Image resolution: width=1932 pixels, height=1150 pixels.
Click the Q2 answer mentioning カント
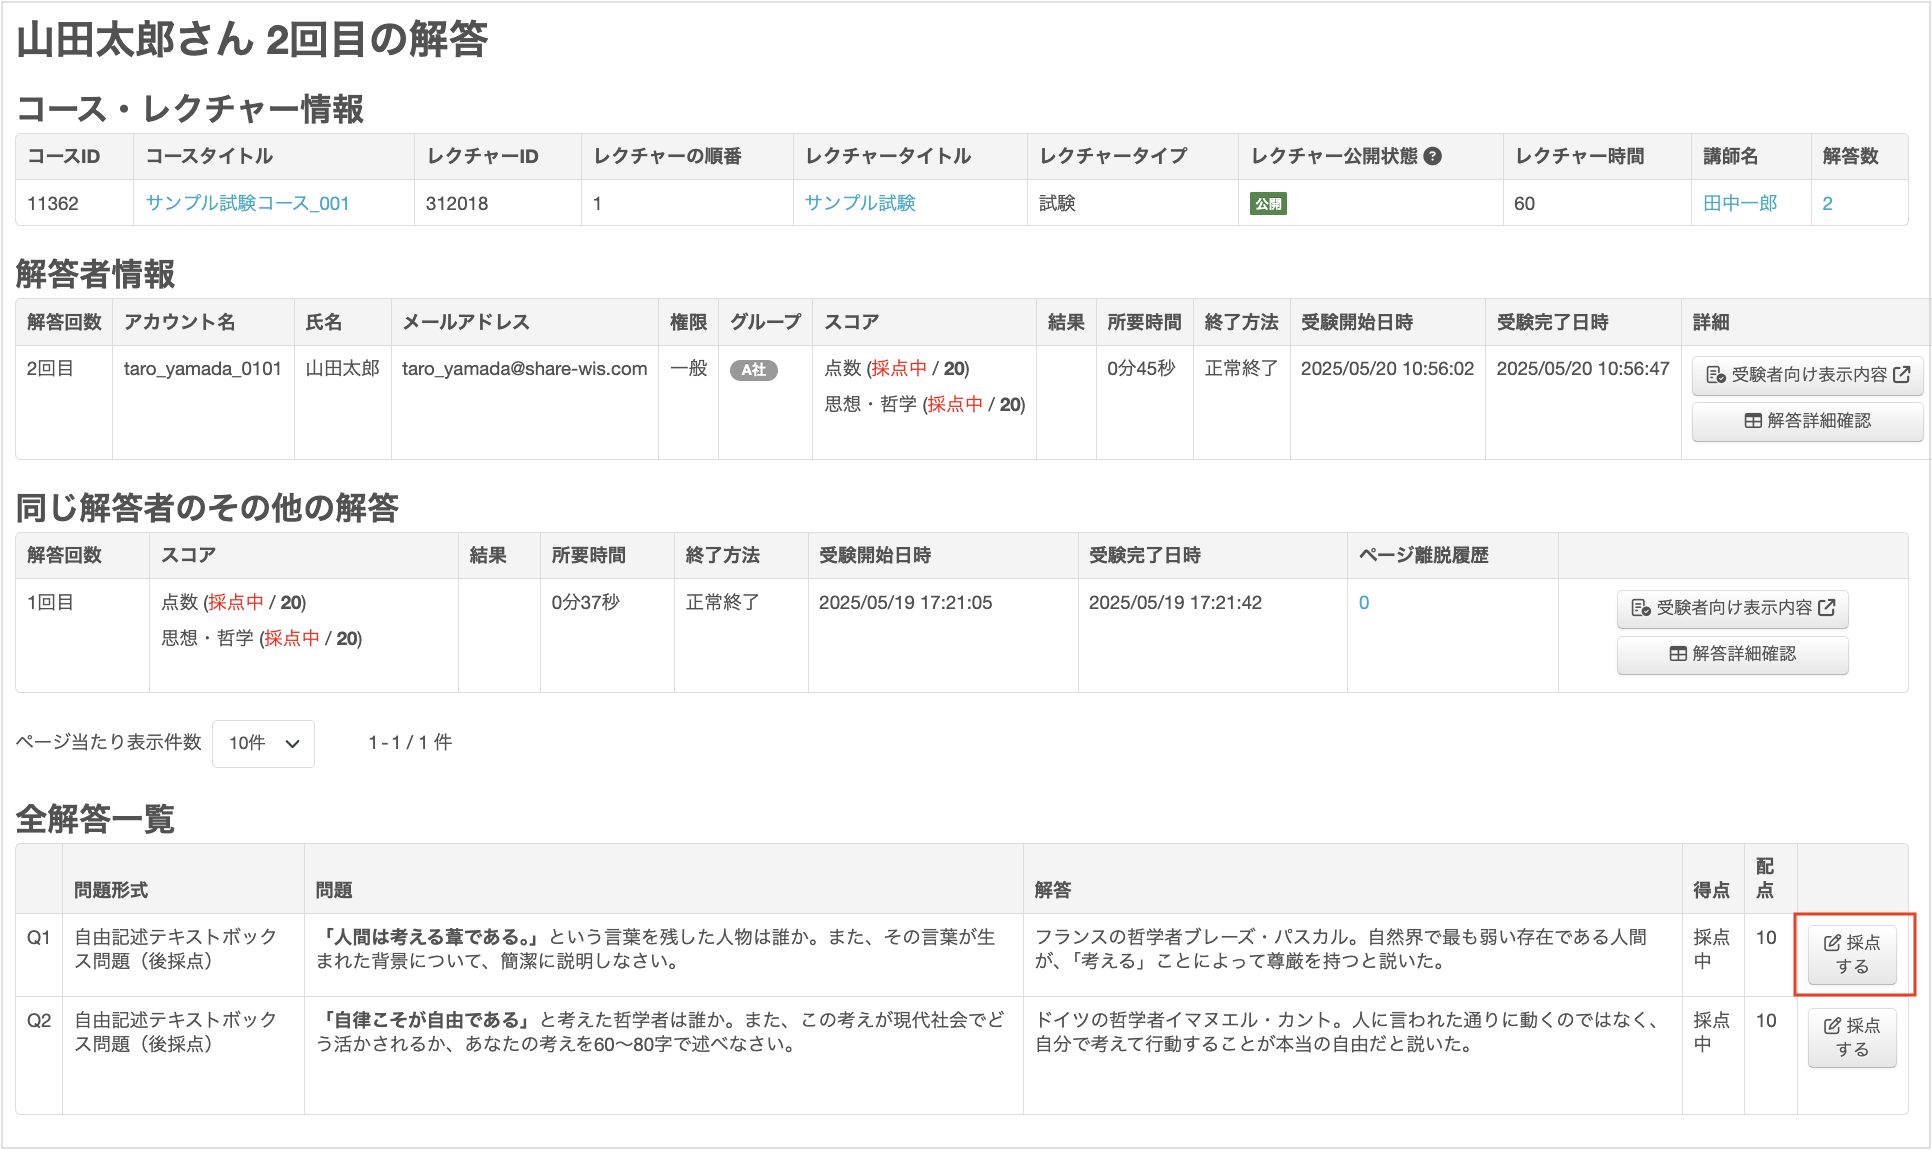[1347, 1032]
